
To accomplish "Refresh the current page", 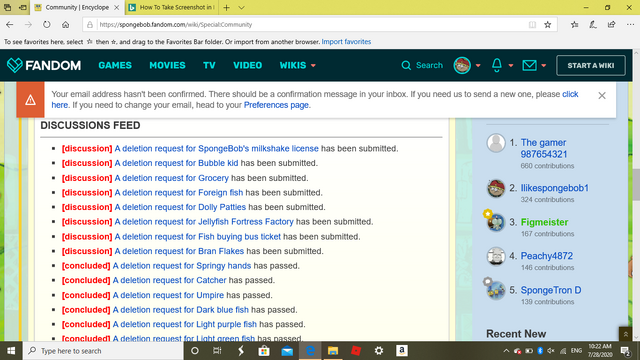I will [x=47, y=24].
